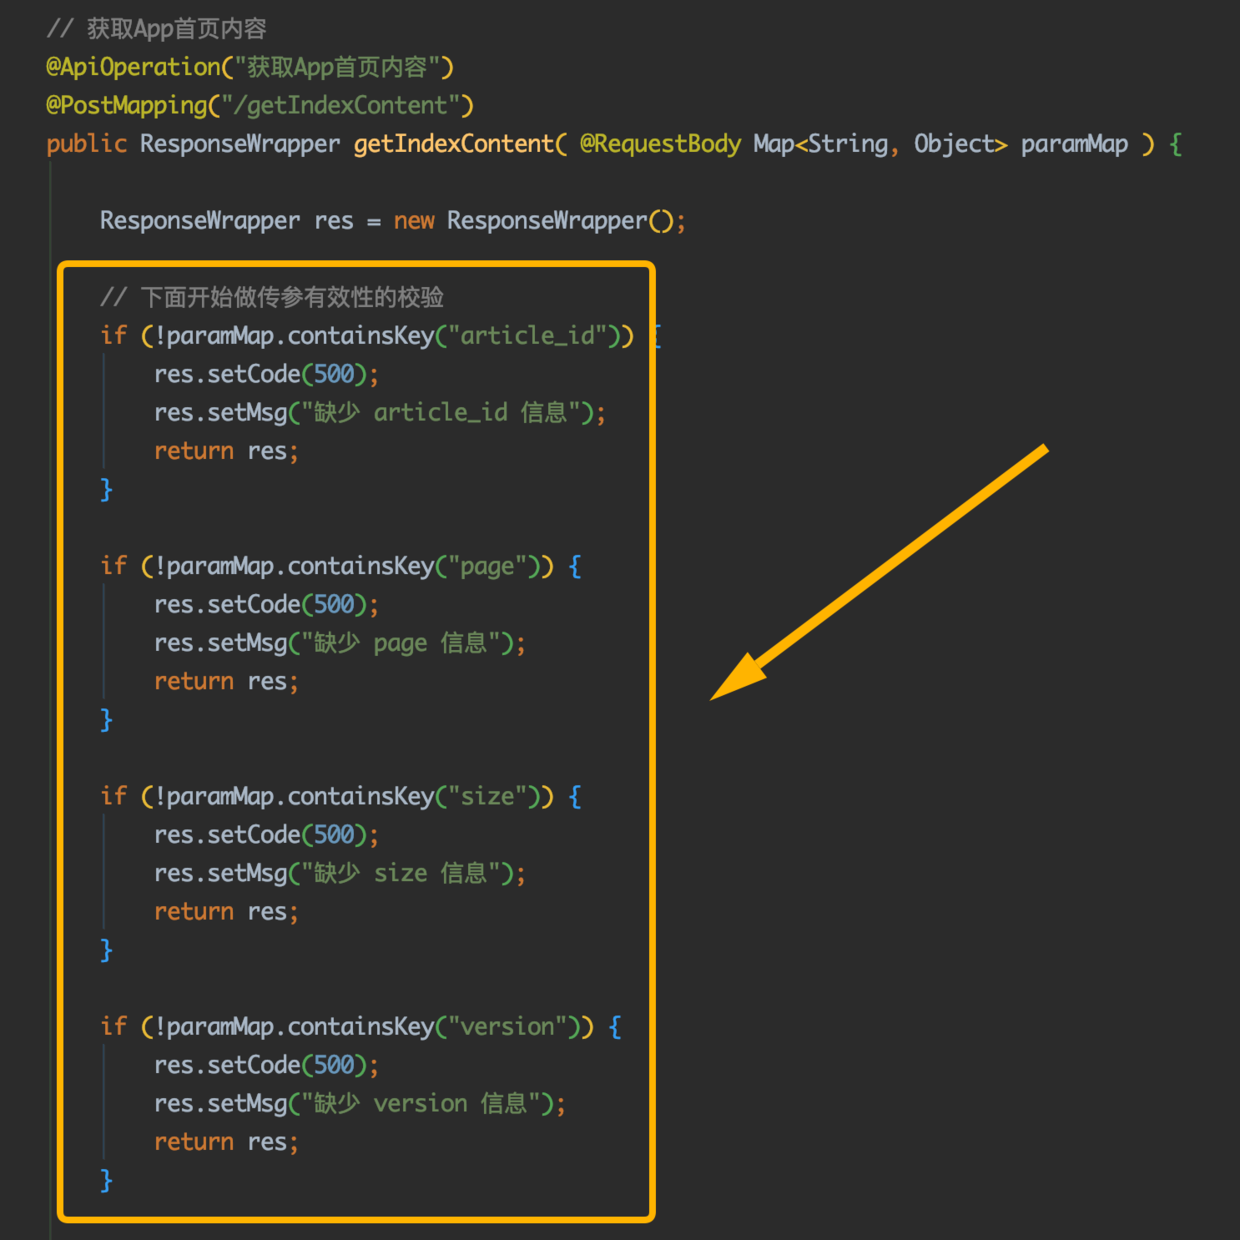Click "return res;" in the version block

(x=226, y=1142)
